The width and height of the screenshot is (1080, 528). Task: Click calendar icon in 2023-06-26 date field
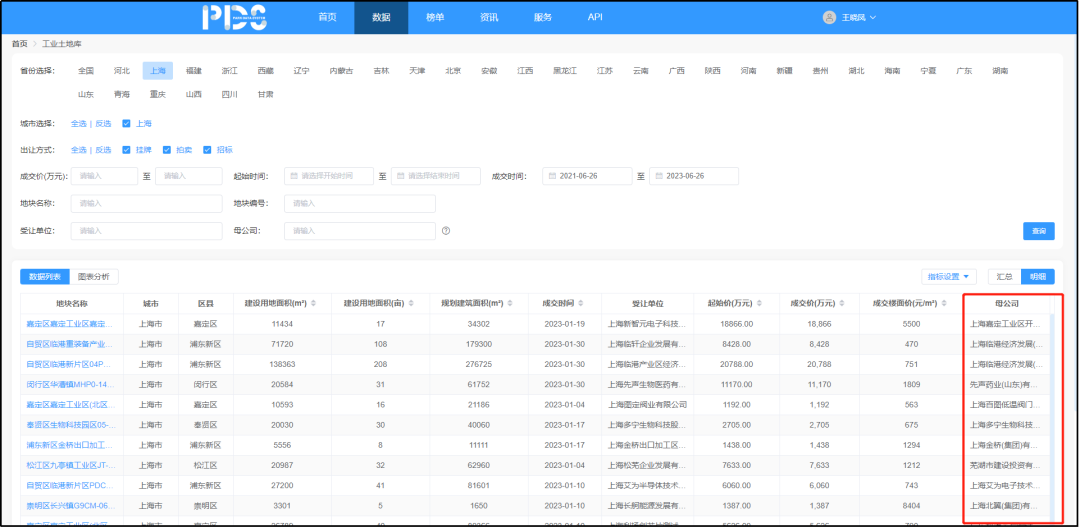pyautogui.click(x=658, y=176)
